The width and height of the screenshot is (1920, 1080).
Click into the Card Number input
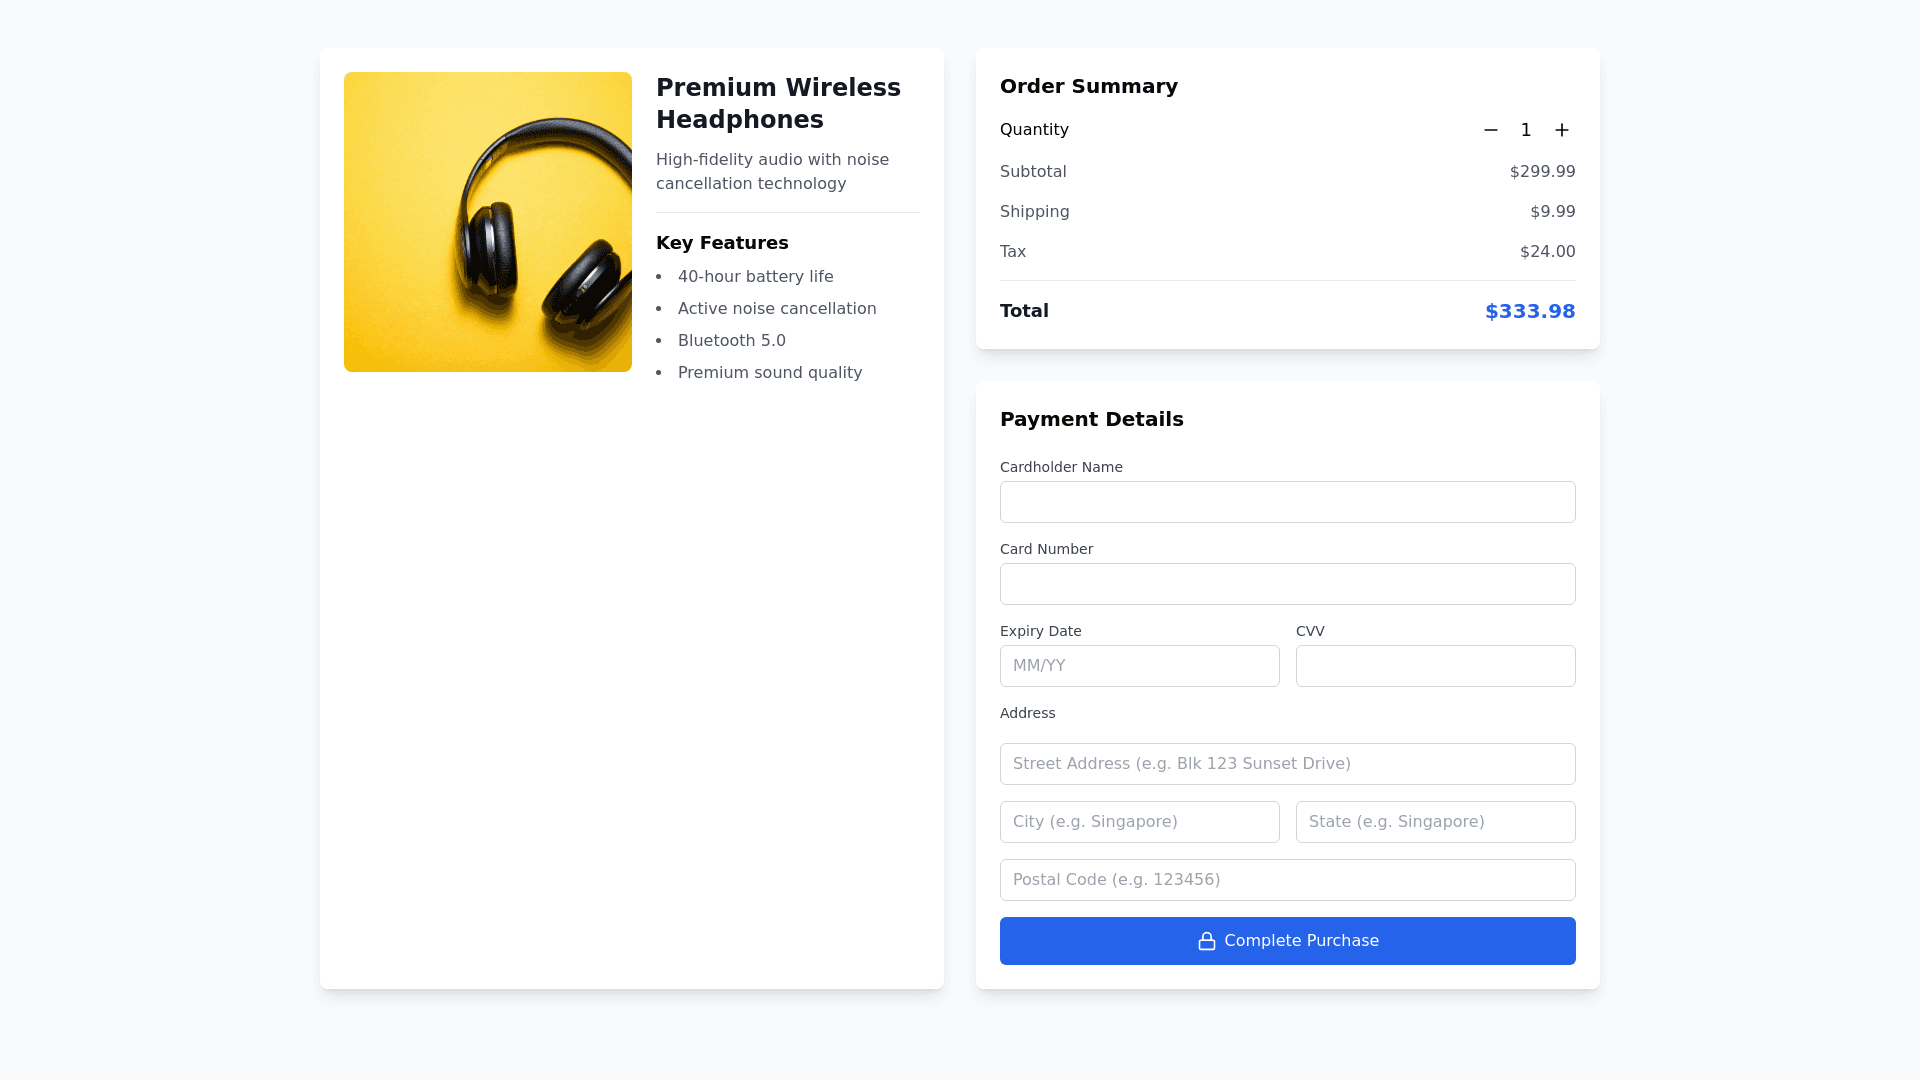coord(1287,584)
